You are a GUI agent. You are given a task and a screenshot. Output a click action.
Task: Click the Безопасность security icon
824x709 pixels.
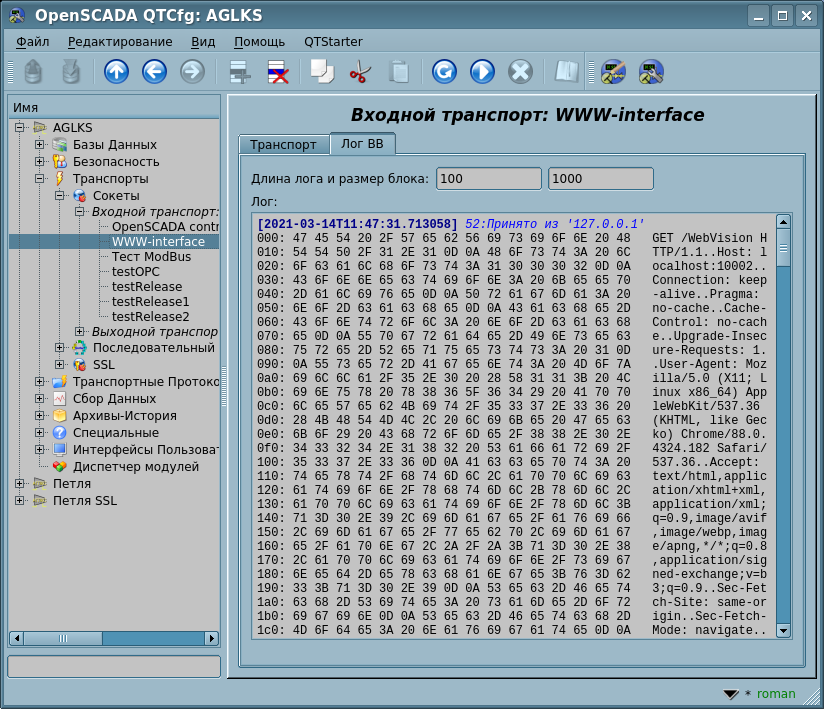coord(60,161)
